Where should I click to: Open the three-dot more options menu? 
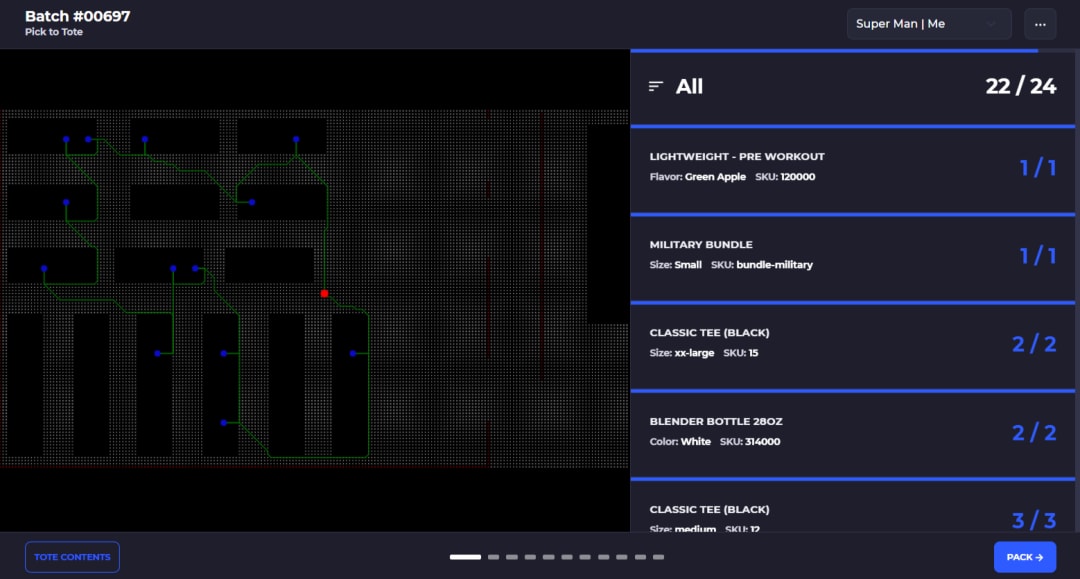(x=1040, y=24)
